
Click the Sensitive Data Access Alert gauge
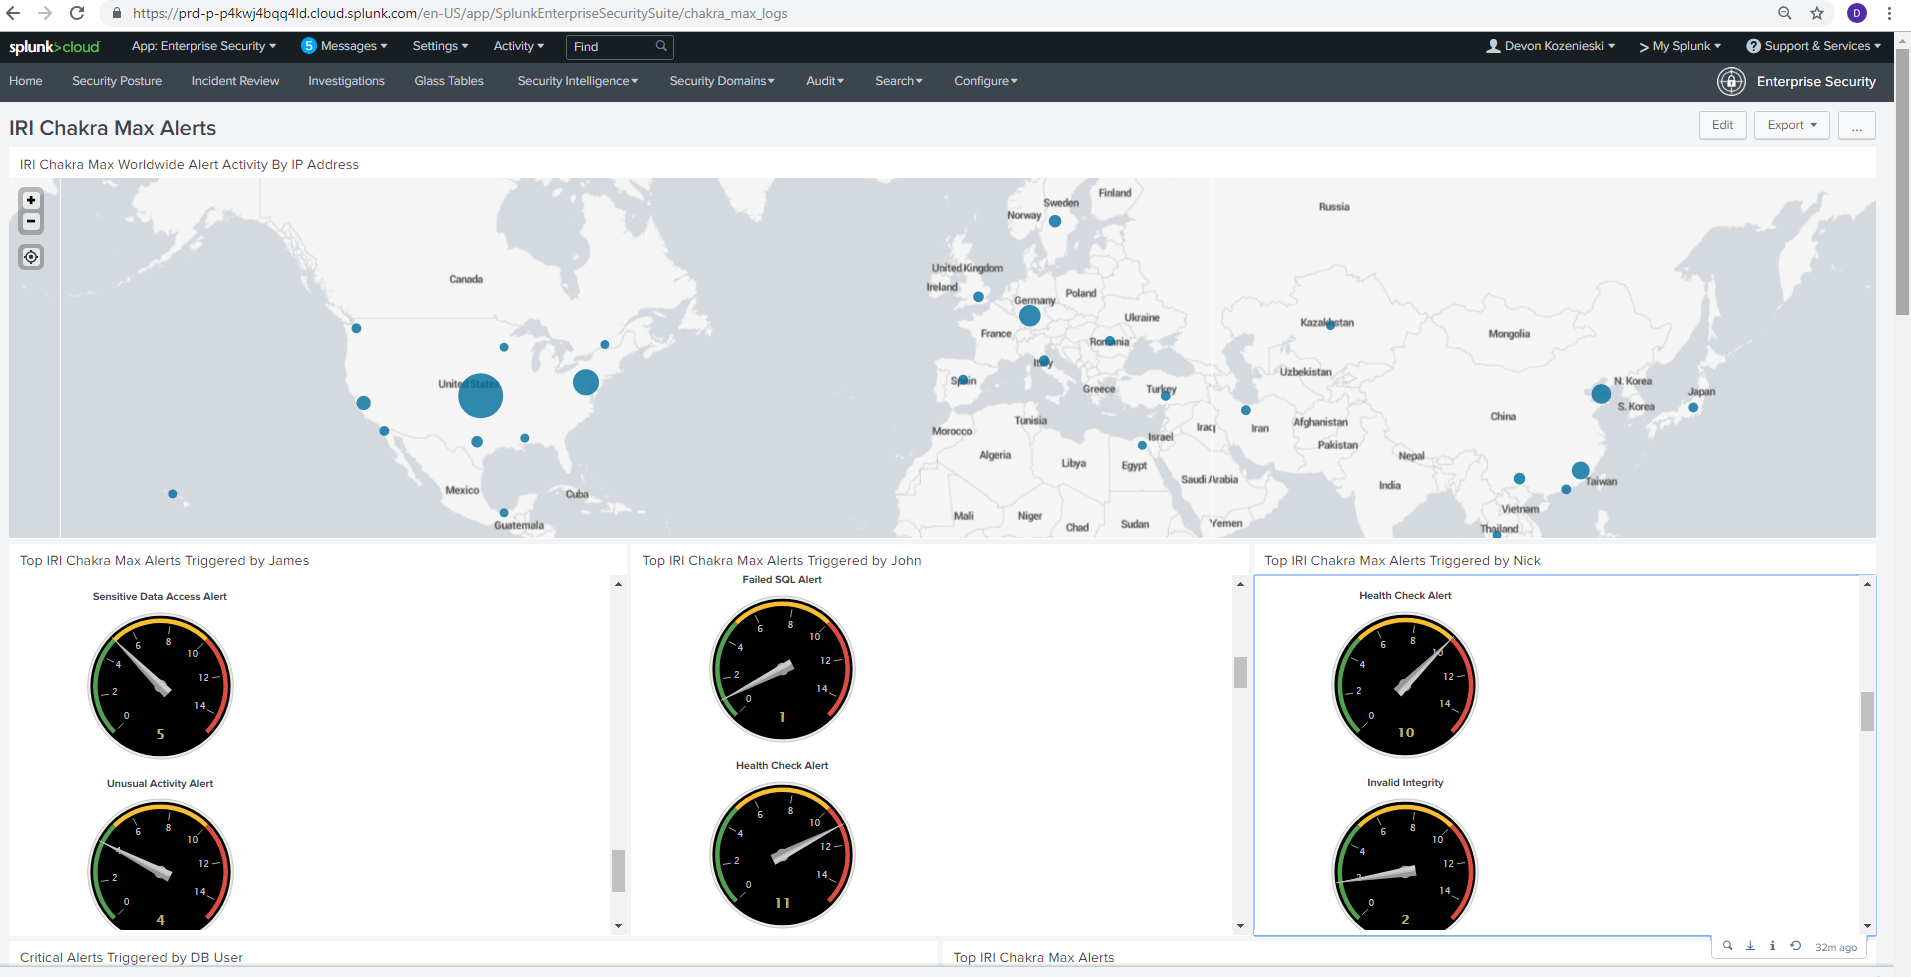pos(160,686)
